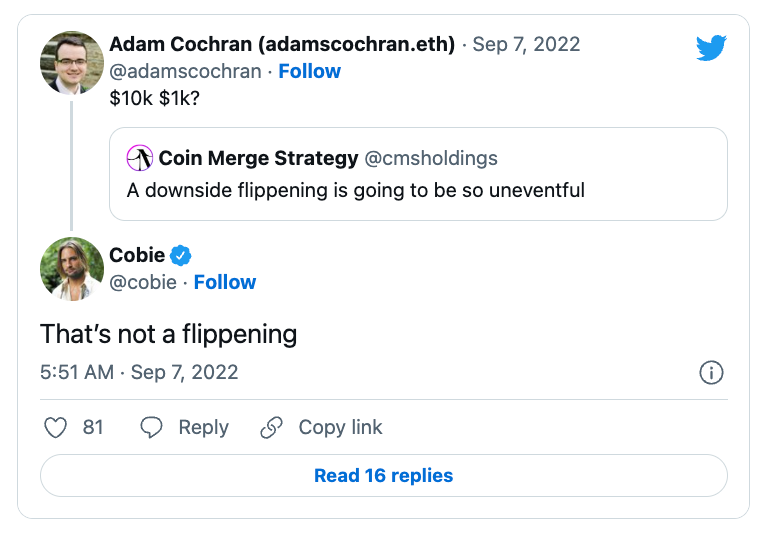768x534 pixels.
Task: Click the 81 likes count
Action: pyautogui.click(x=93, y=427)
